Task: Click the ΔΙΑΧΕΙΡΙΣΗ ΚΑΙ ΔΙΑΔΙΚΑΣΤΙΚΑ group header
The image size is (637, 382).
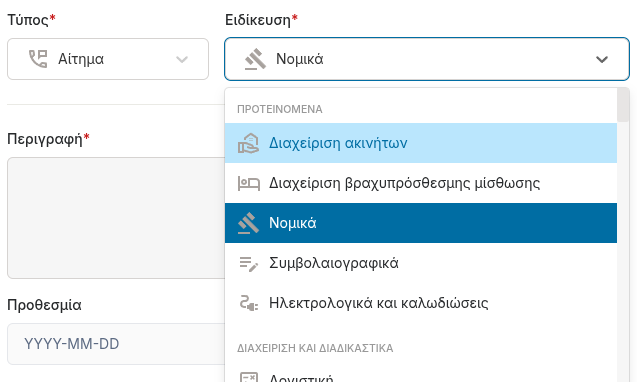Action: [315, 348]
